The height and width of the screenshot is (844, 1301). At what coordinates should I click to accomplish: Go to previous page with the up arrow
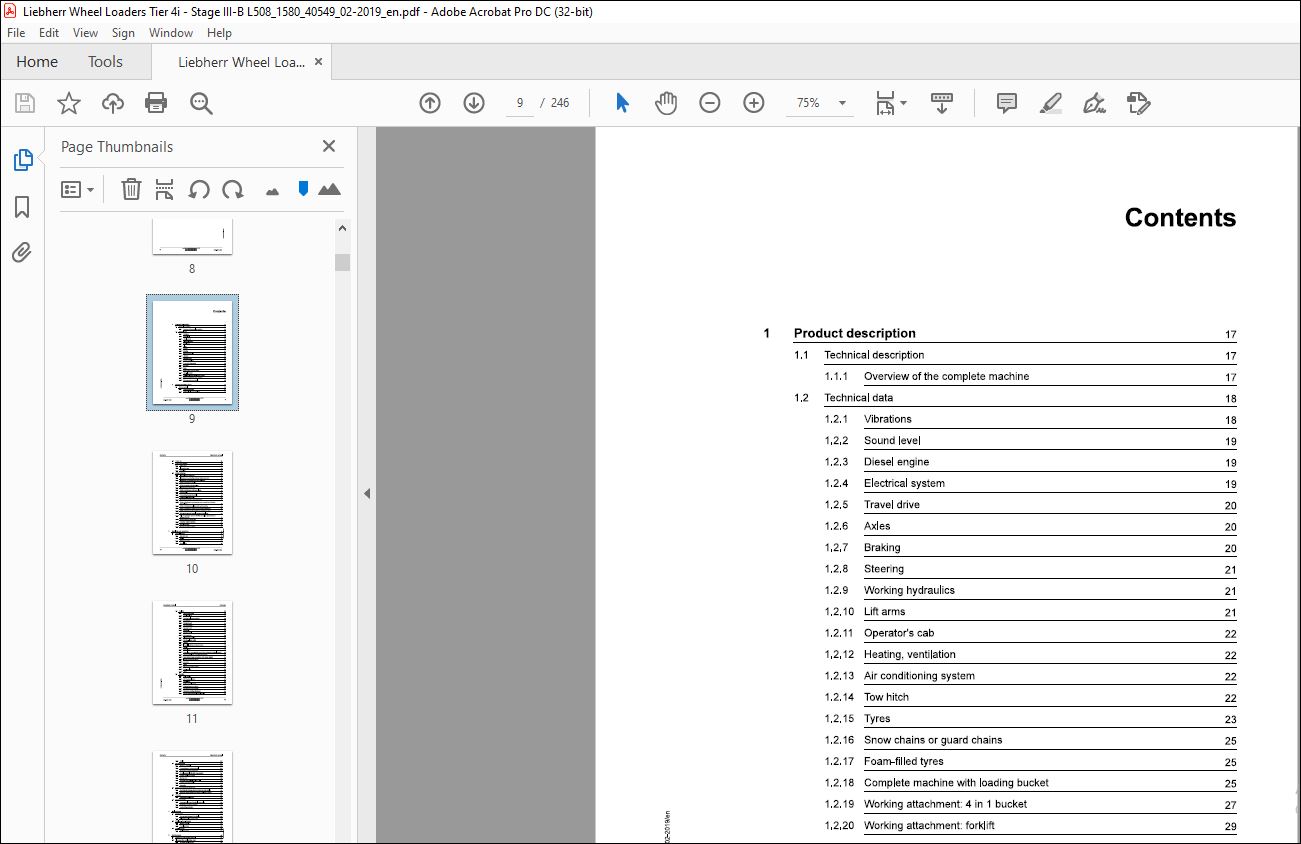pyautogui.click(x=430, y=103)
